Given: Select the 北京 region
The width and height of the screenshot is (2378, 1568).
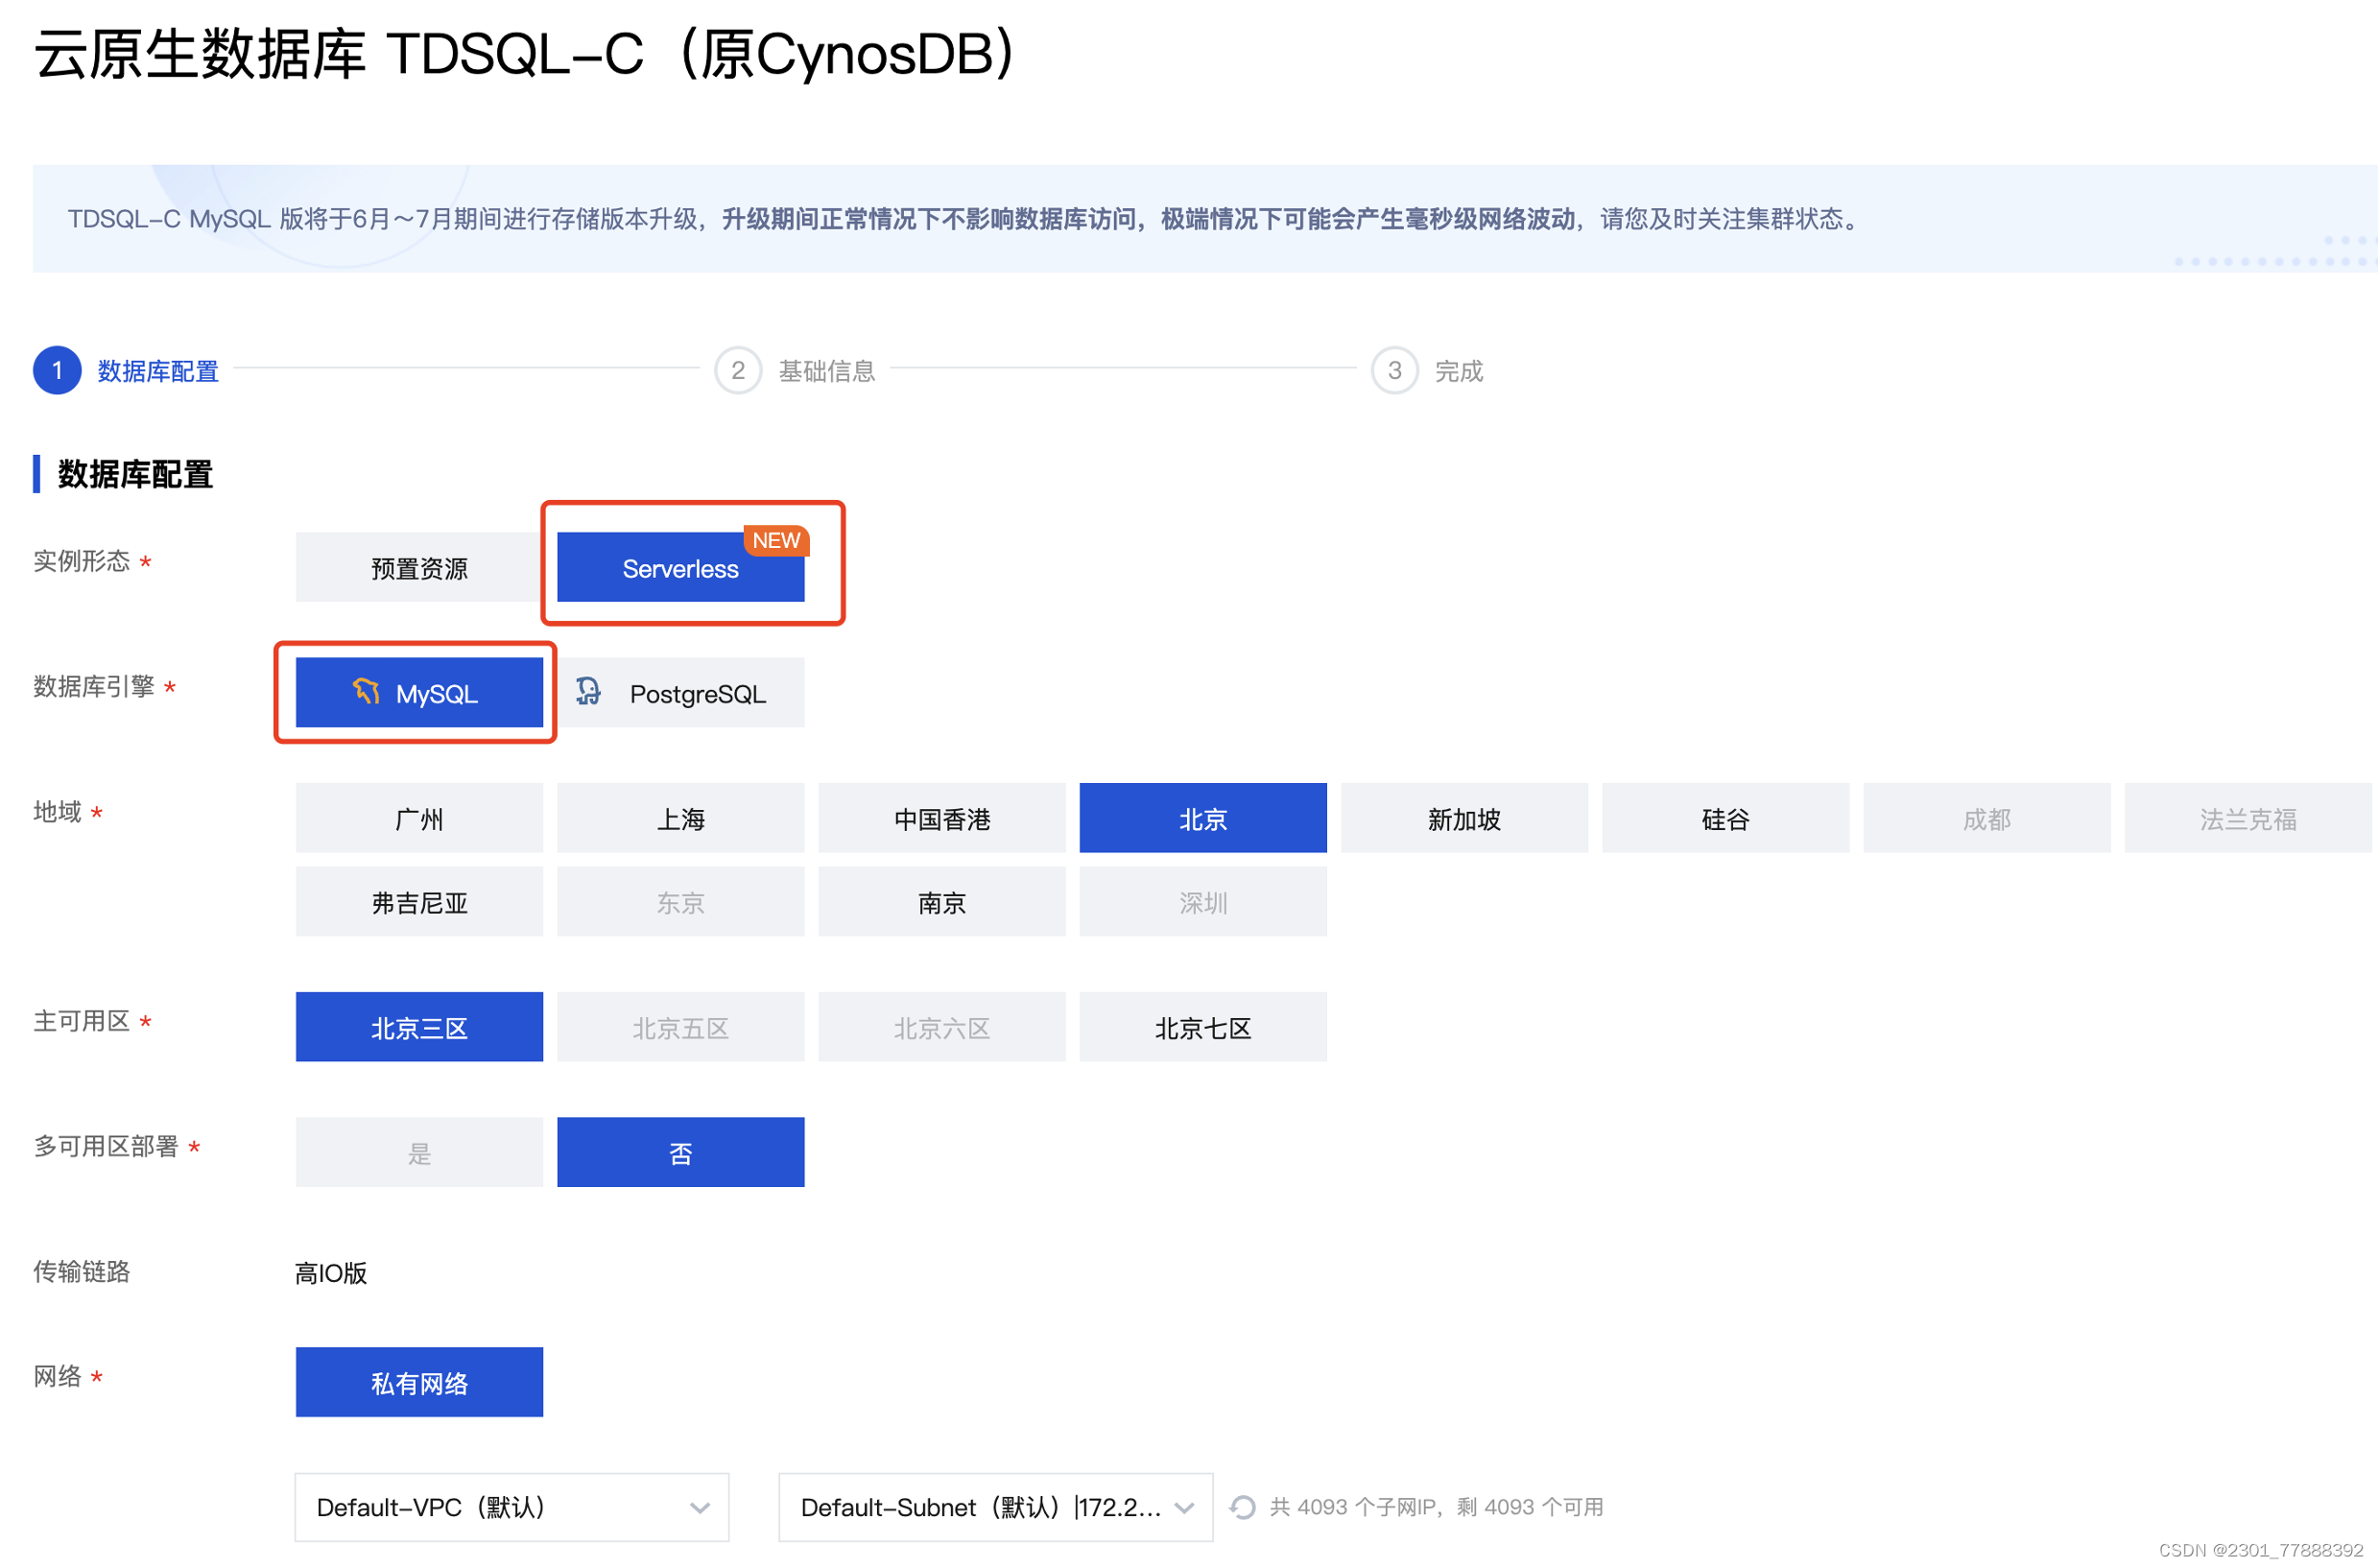Looking at the screenshot, I should click(x=1203, y=818).
